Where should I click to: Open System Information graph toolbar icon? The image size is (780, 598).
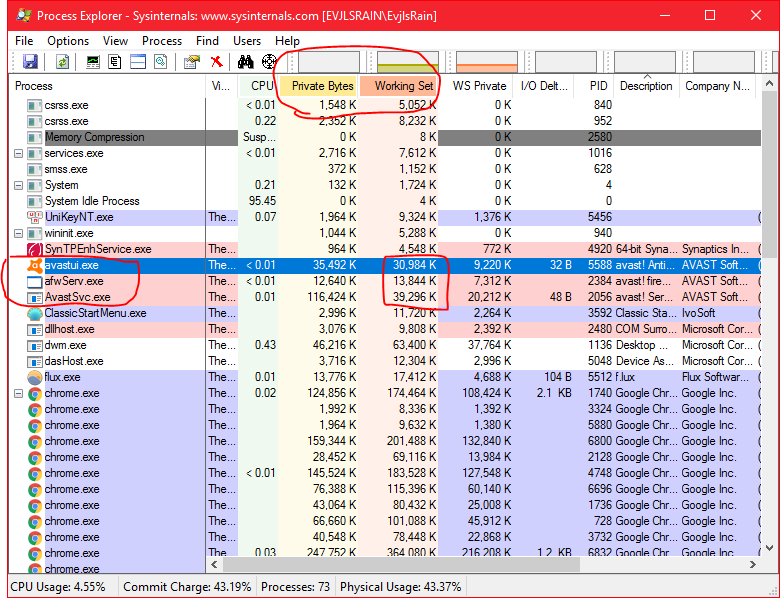(x=93, y=62)
